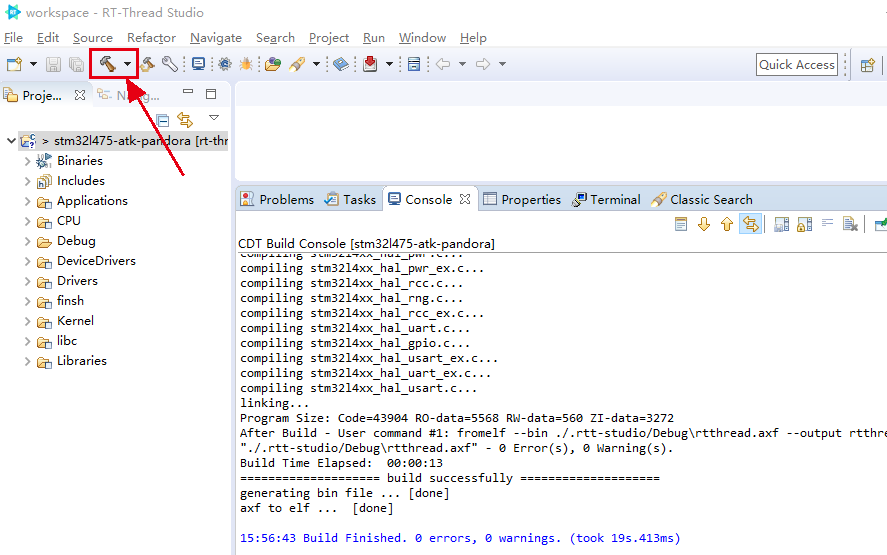The image size is (887, 555).
Task: Click the red download arrow icon
Action: (370, 64)
